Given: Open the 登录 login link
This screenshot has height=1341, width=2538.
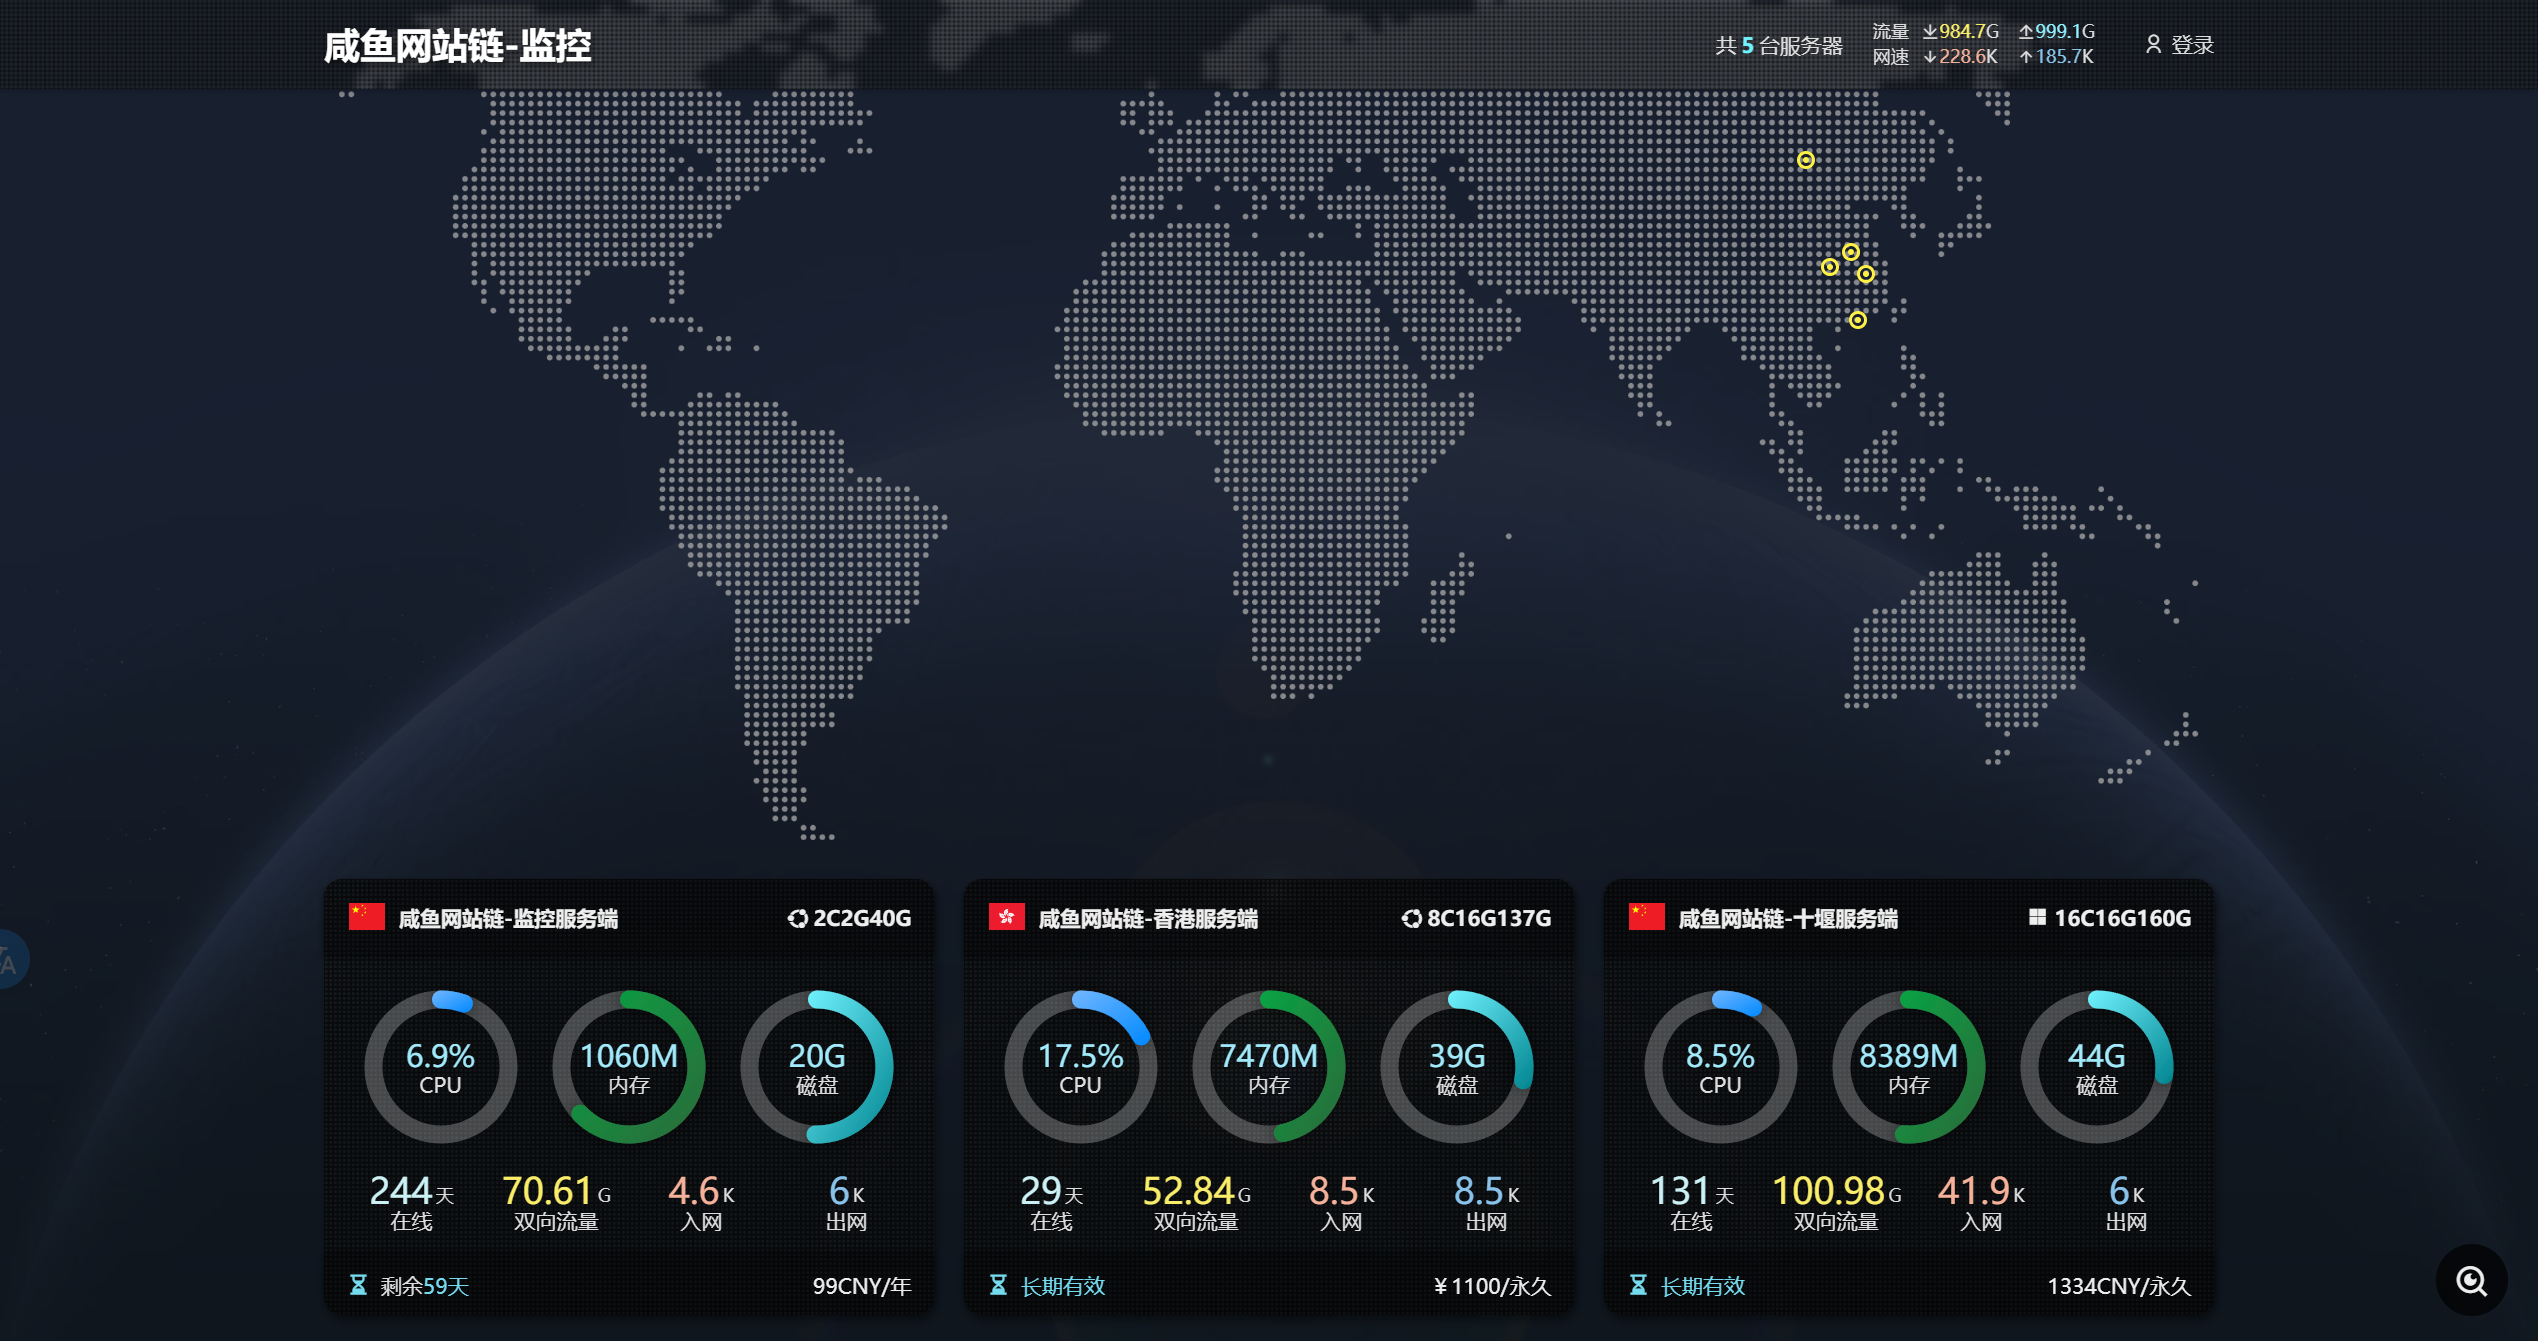Looking at the screenshot, I should pos(2192,45).
